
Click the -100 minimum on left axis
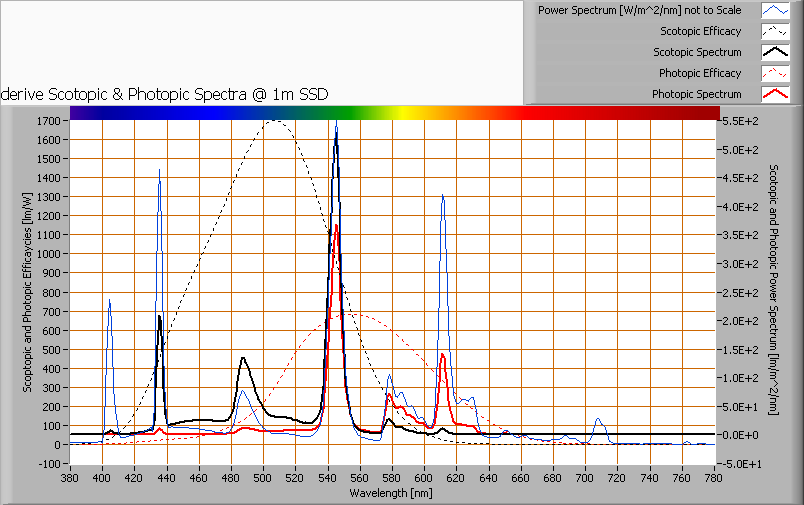click(x=52, y=464)
